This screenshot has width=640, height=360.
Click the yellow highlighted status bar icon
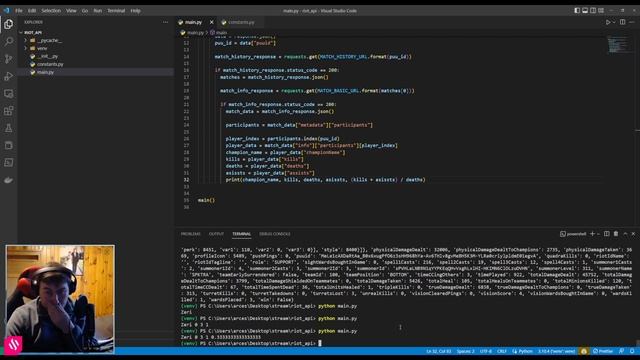(584, 351)
